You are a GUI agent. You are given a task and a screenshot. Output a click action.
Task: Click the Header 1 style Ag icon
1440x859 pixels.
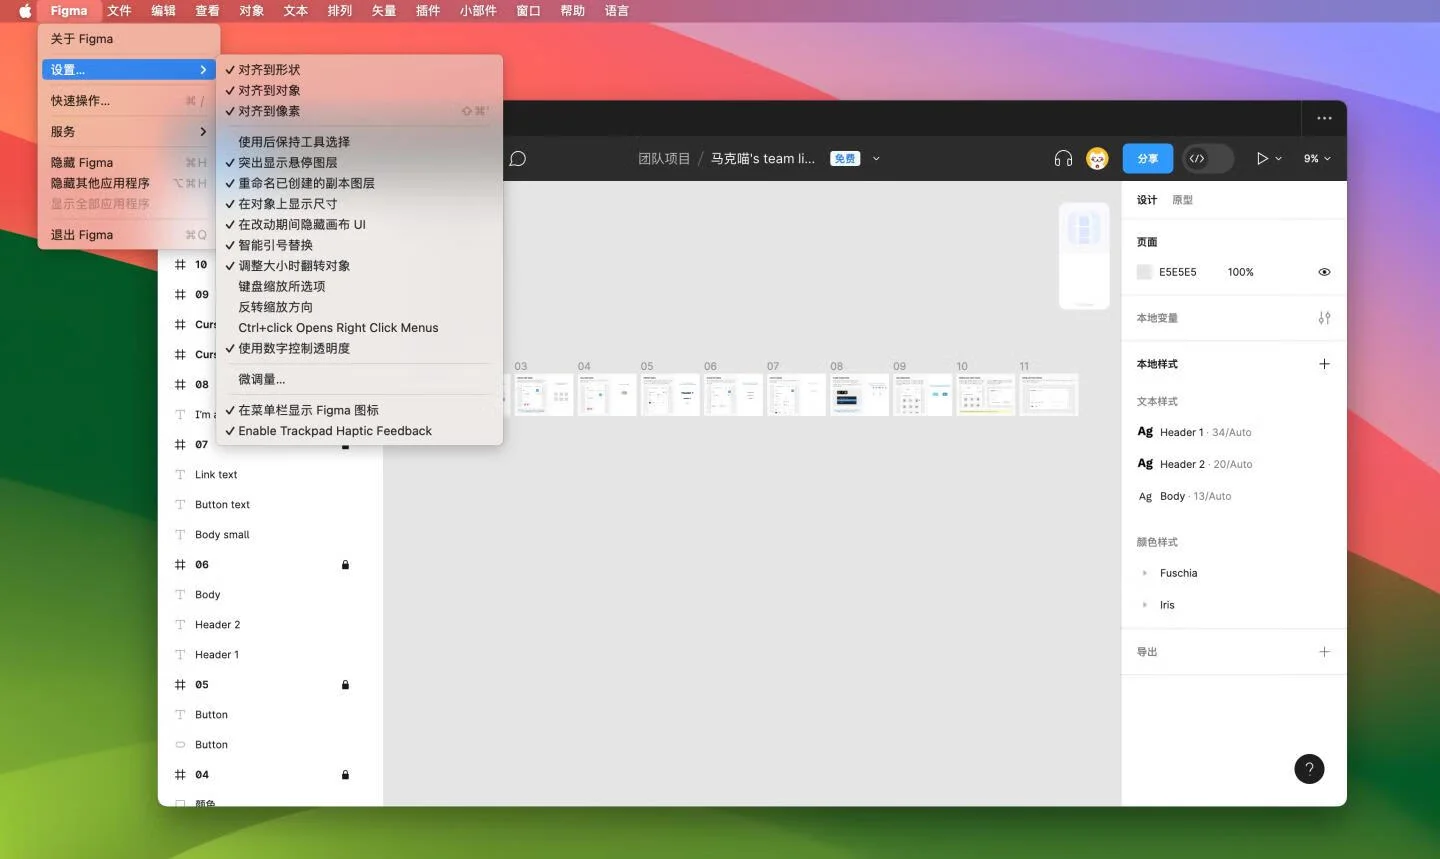1145,432
